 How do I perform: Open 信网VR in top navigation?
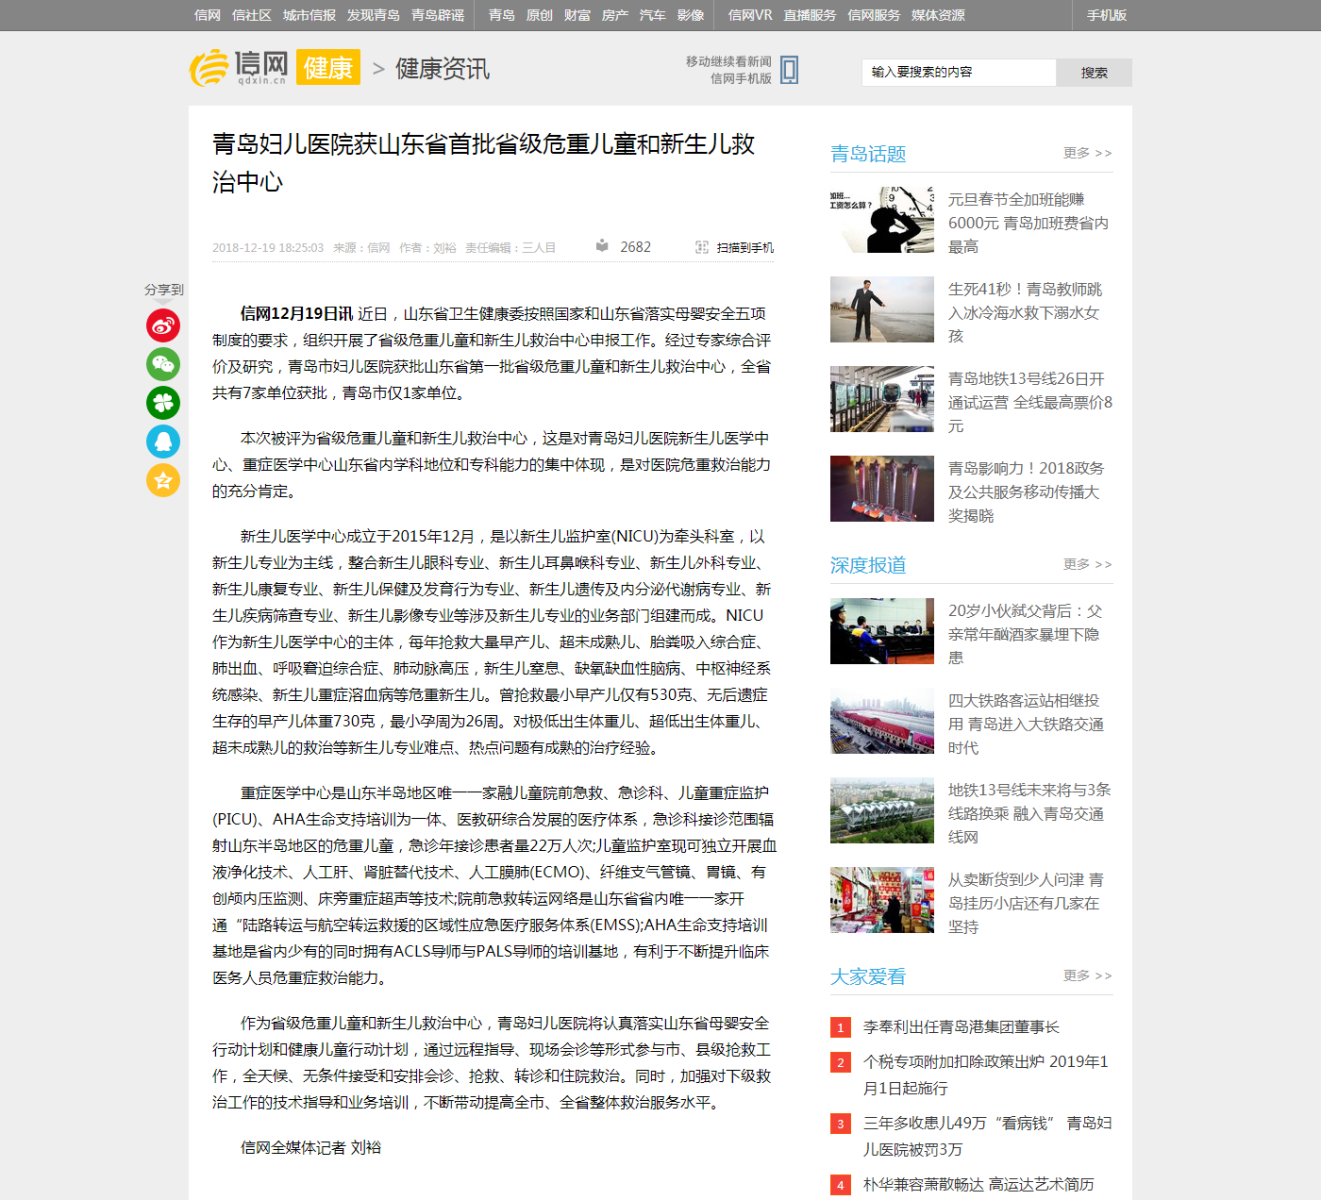coord(750,15)
